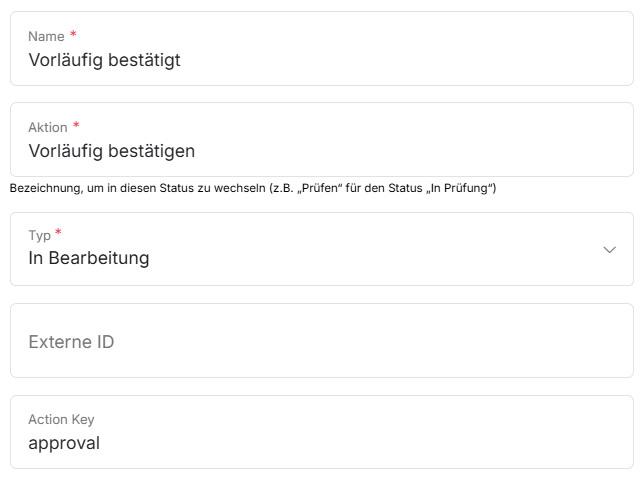Click the red asterisk beside Name

click(x=73, y=35)
